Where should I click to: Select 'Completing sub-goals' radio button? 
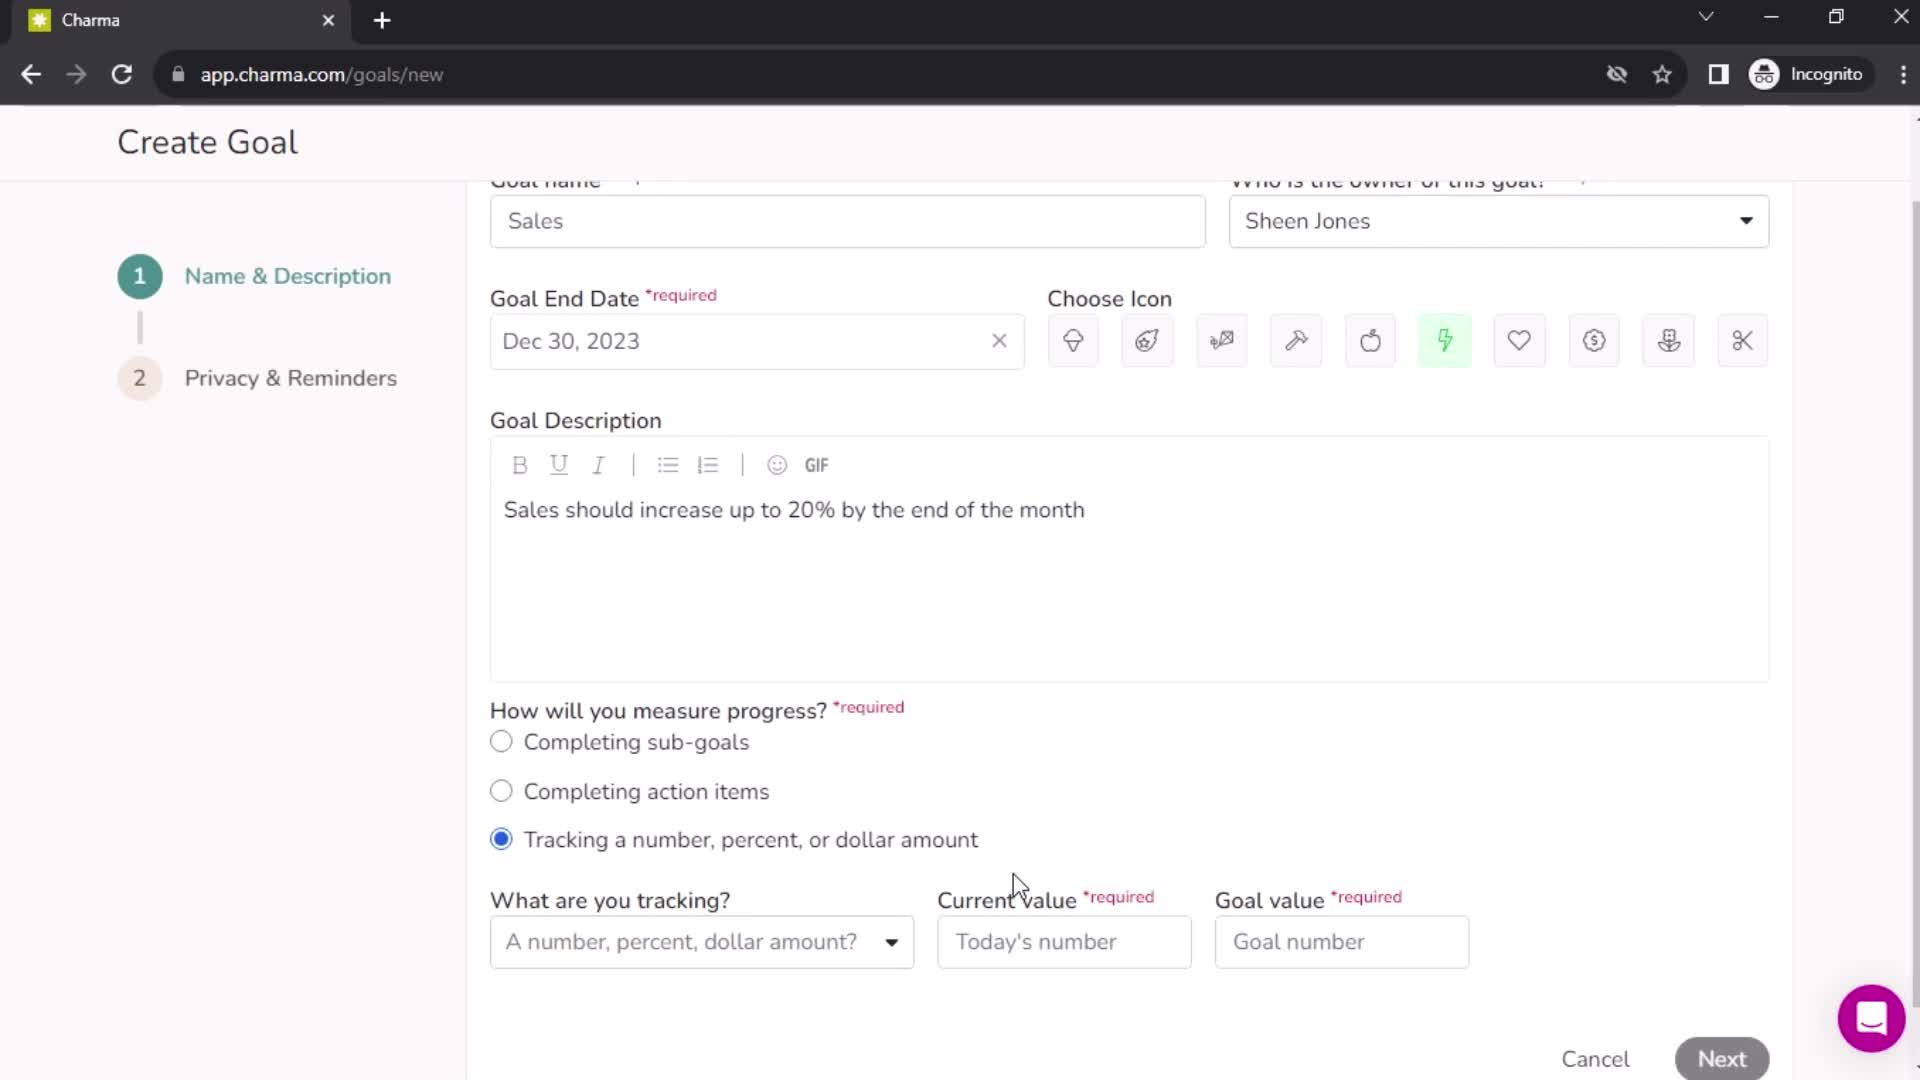point(501,741)
